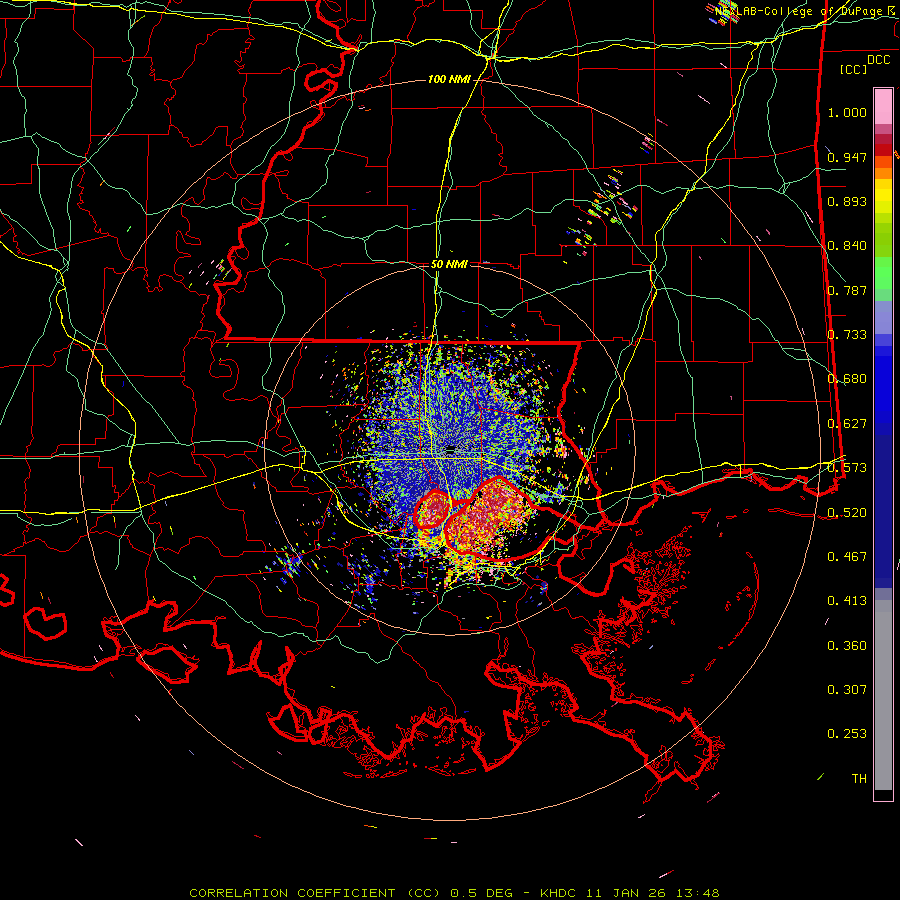Viewport: 900px width, 900px height.
Task: Select the 0.413 value on the color scale
Action: point(847,601)
